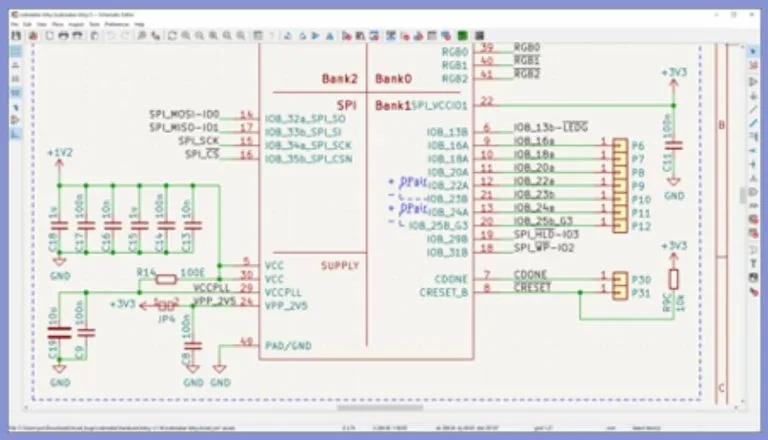Viewport: 768px width, 440px height.
Task: Select the Place Power Port tool
Action: [x=753, y=96]
